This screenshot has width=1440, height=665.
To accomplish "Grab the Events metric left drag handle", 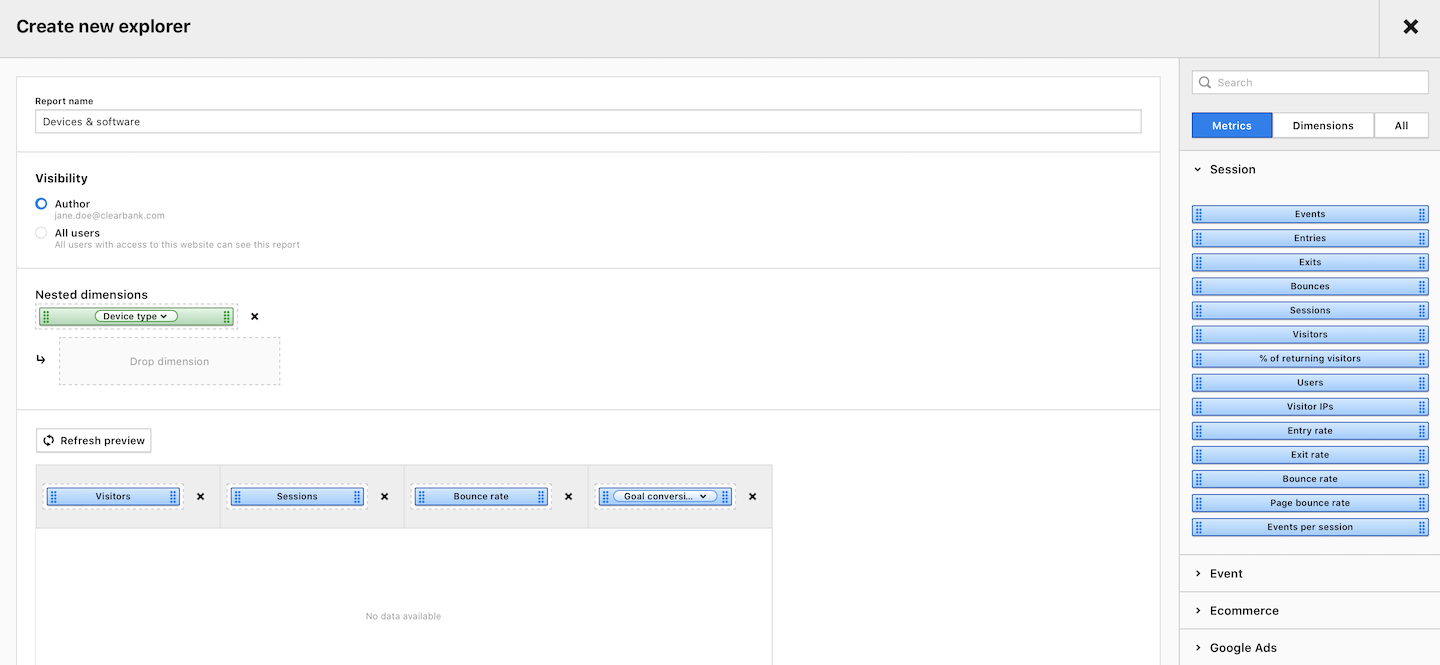I will (1198, 214).
